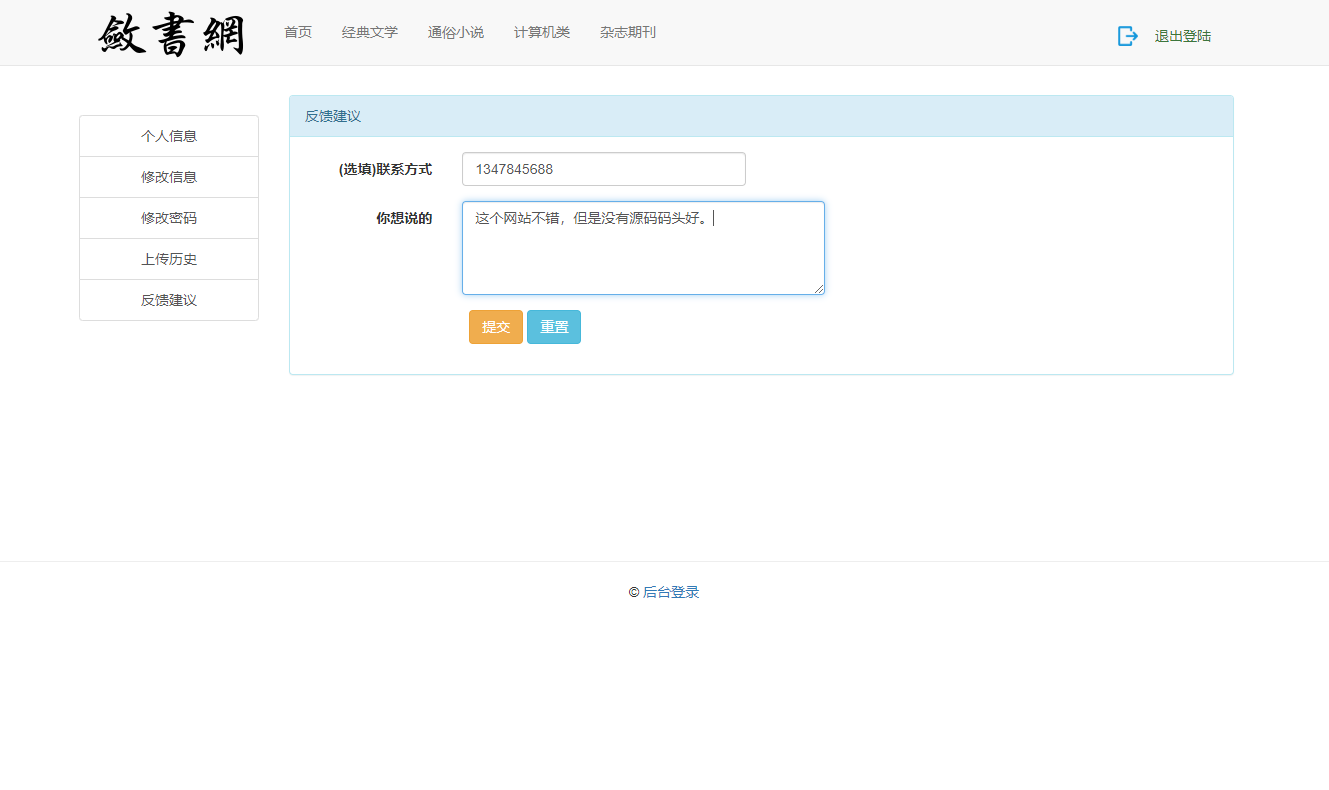Click the logout arrow icon
1329x790 pixels.
click(x=1127, y=35)
